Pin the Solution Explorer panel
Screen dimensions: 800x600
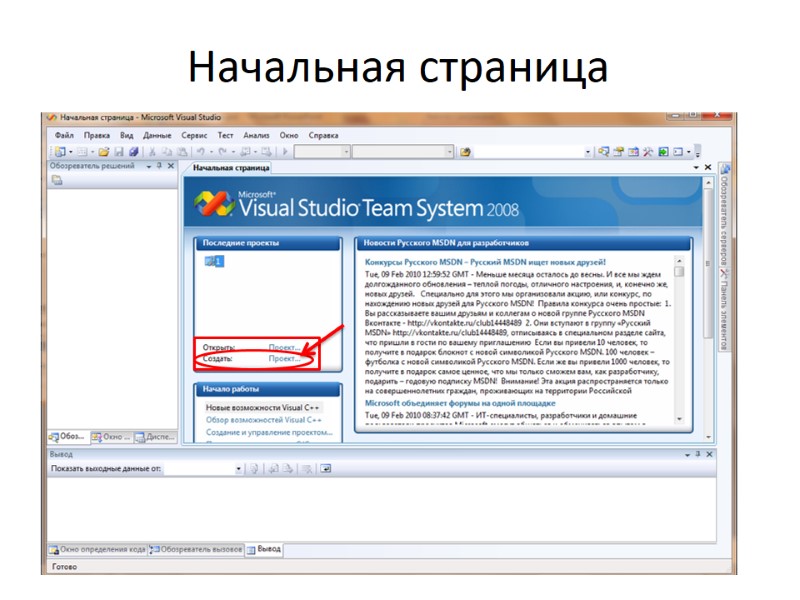(x=160, y=166)
